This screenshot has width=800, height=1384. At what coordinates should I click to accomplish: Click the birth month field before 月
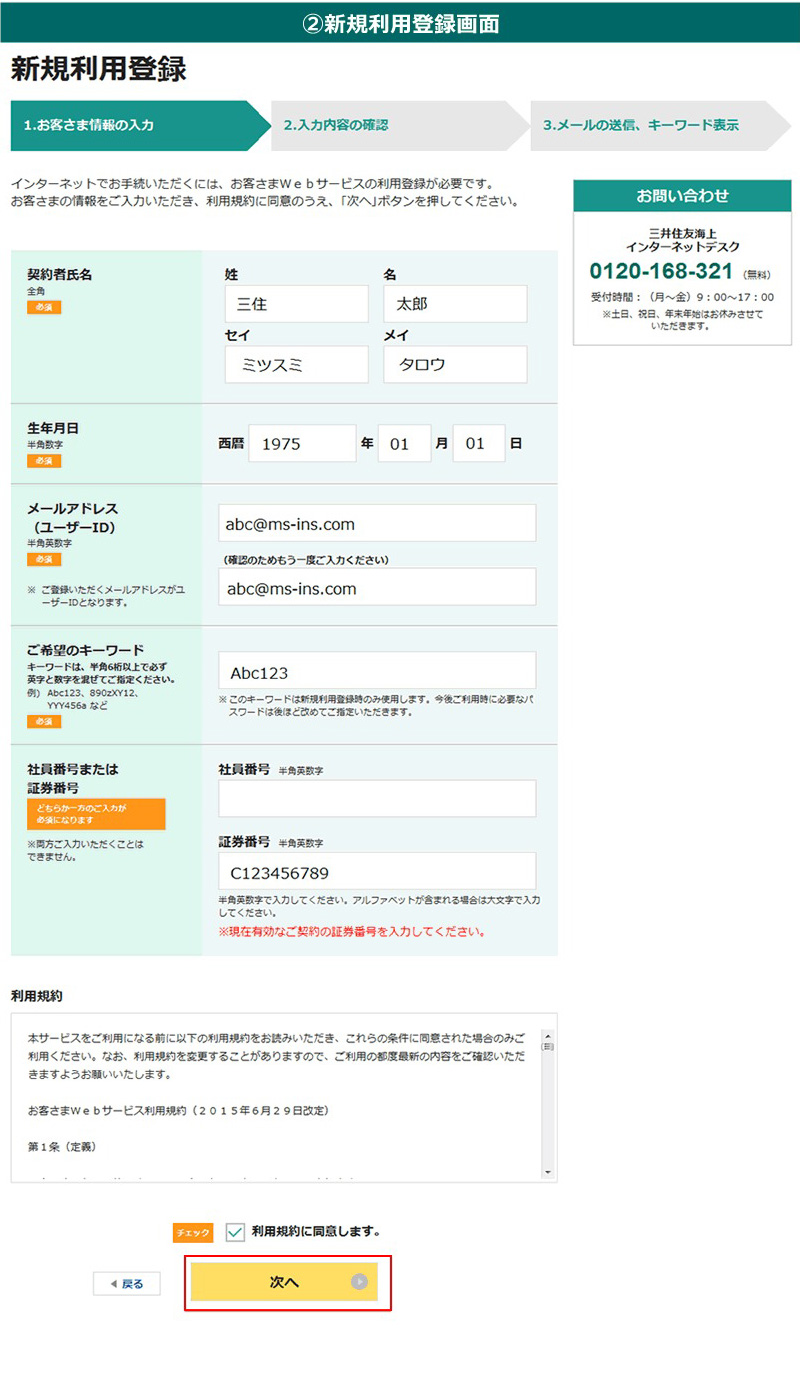(404, 443)
